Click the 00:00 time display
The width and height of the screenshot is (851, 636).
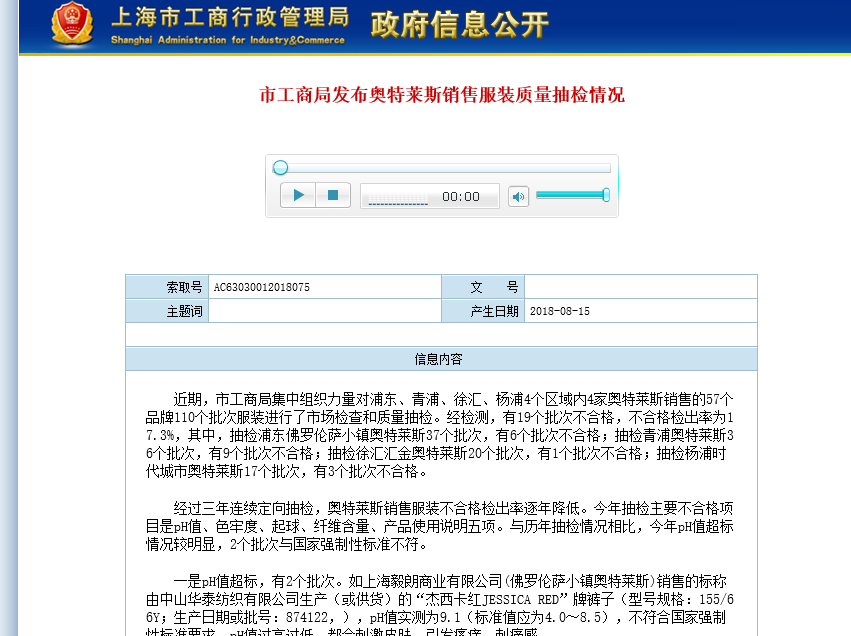coord(461,196)
